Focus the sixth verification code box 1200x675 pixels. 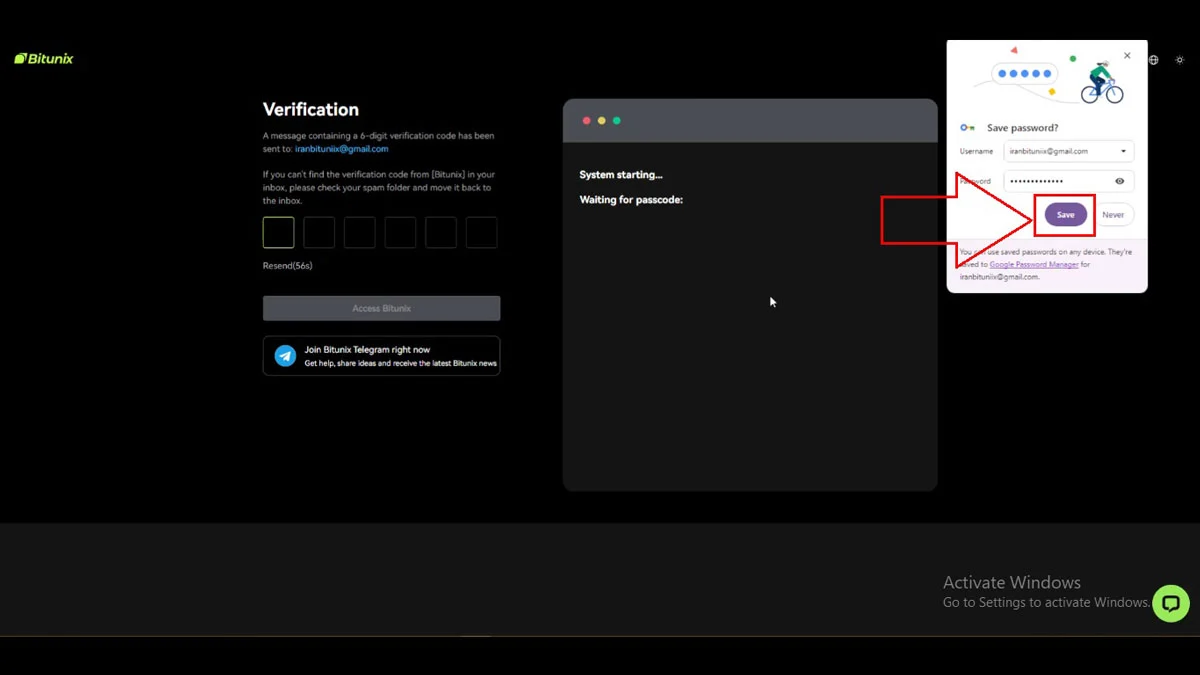click(x=481, y=233)
